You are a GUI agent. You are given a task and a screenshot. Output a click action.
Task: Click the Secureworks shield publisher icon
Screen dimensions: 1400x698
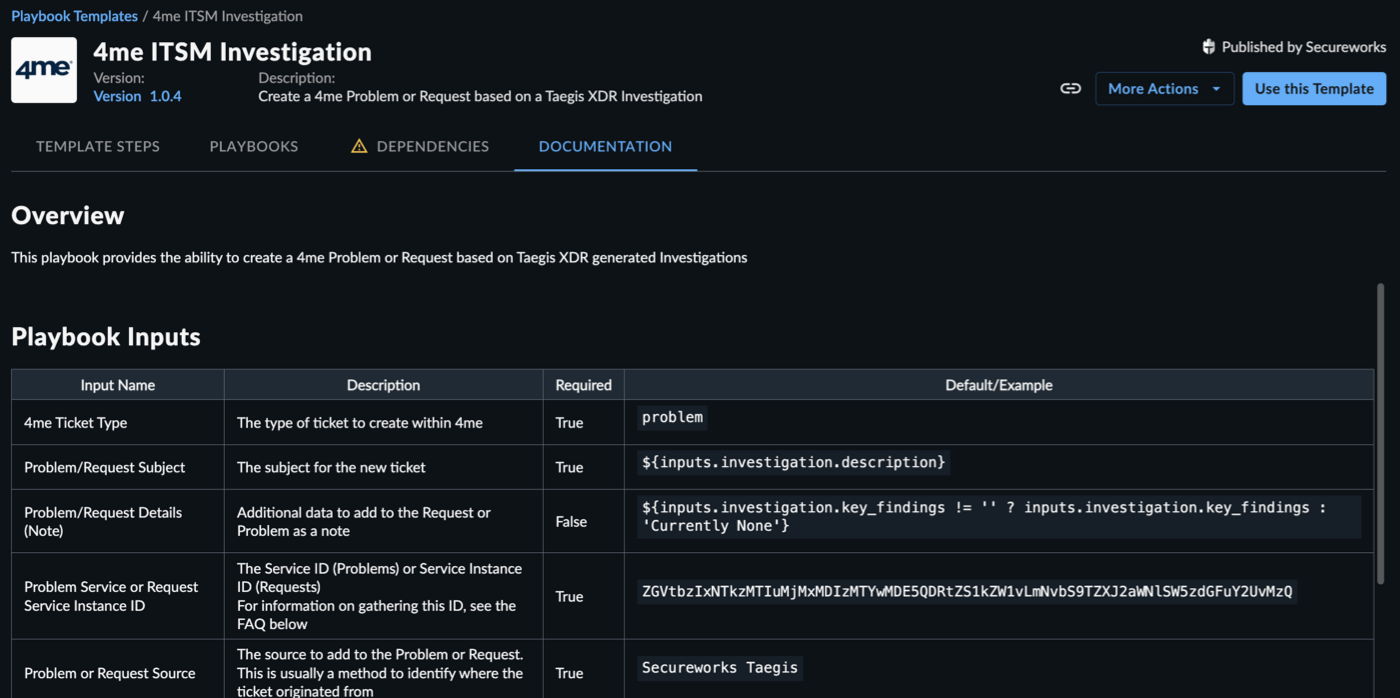point(1209,47)
